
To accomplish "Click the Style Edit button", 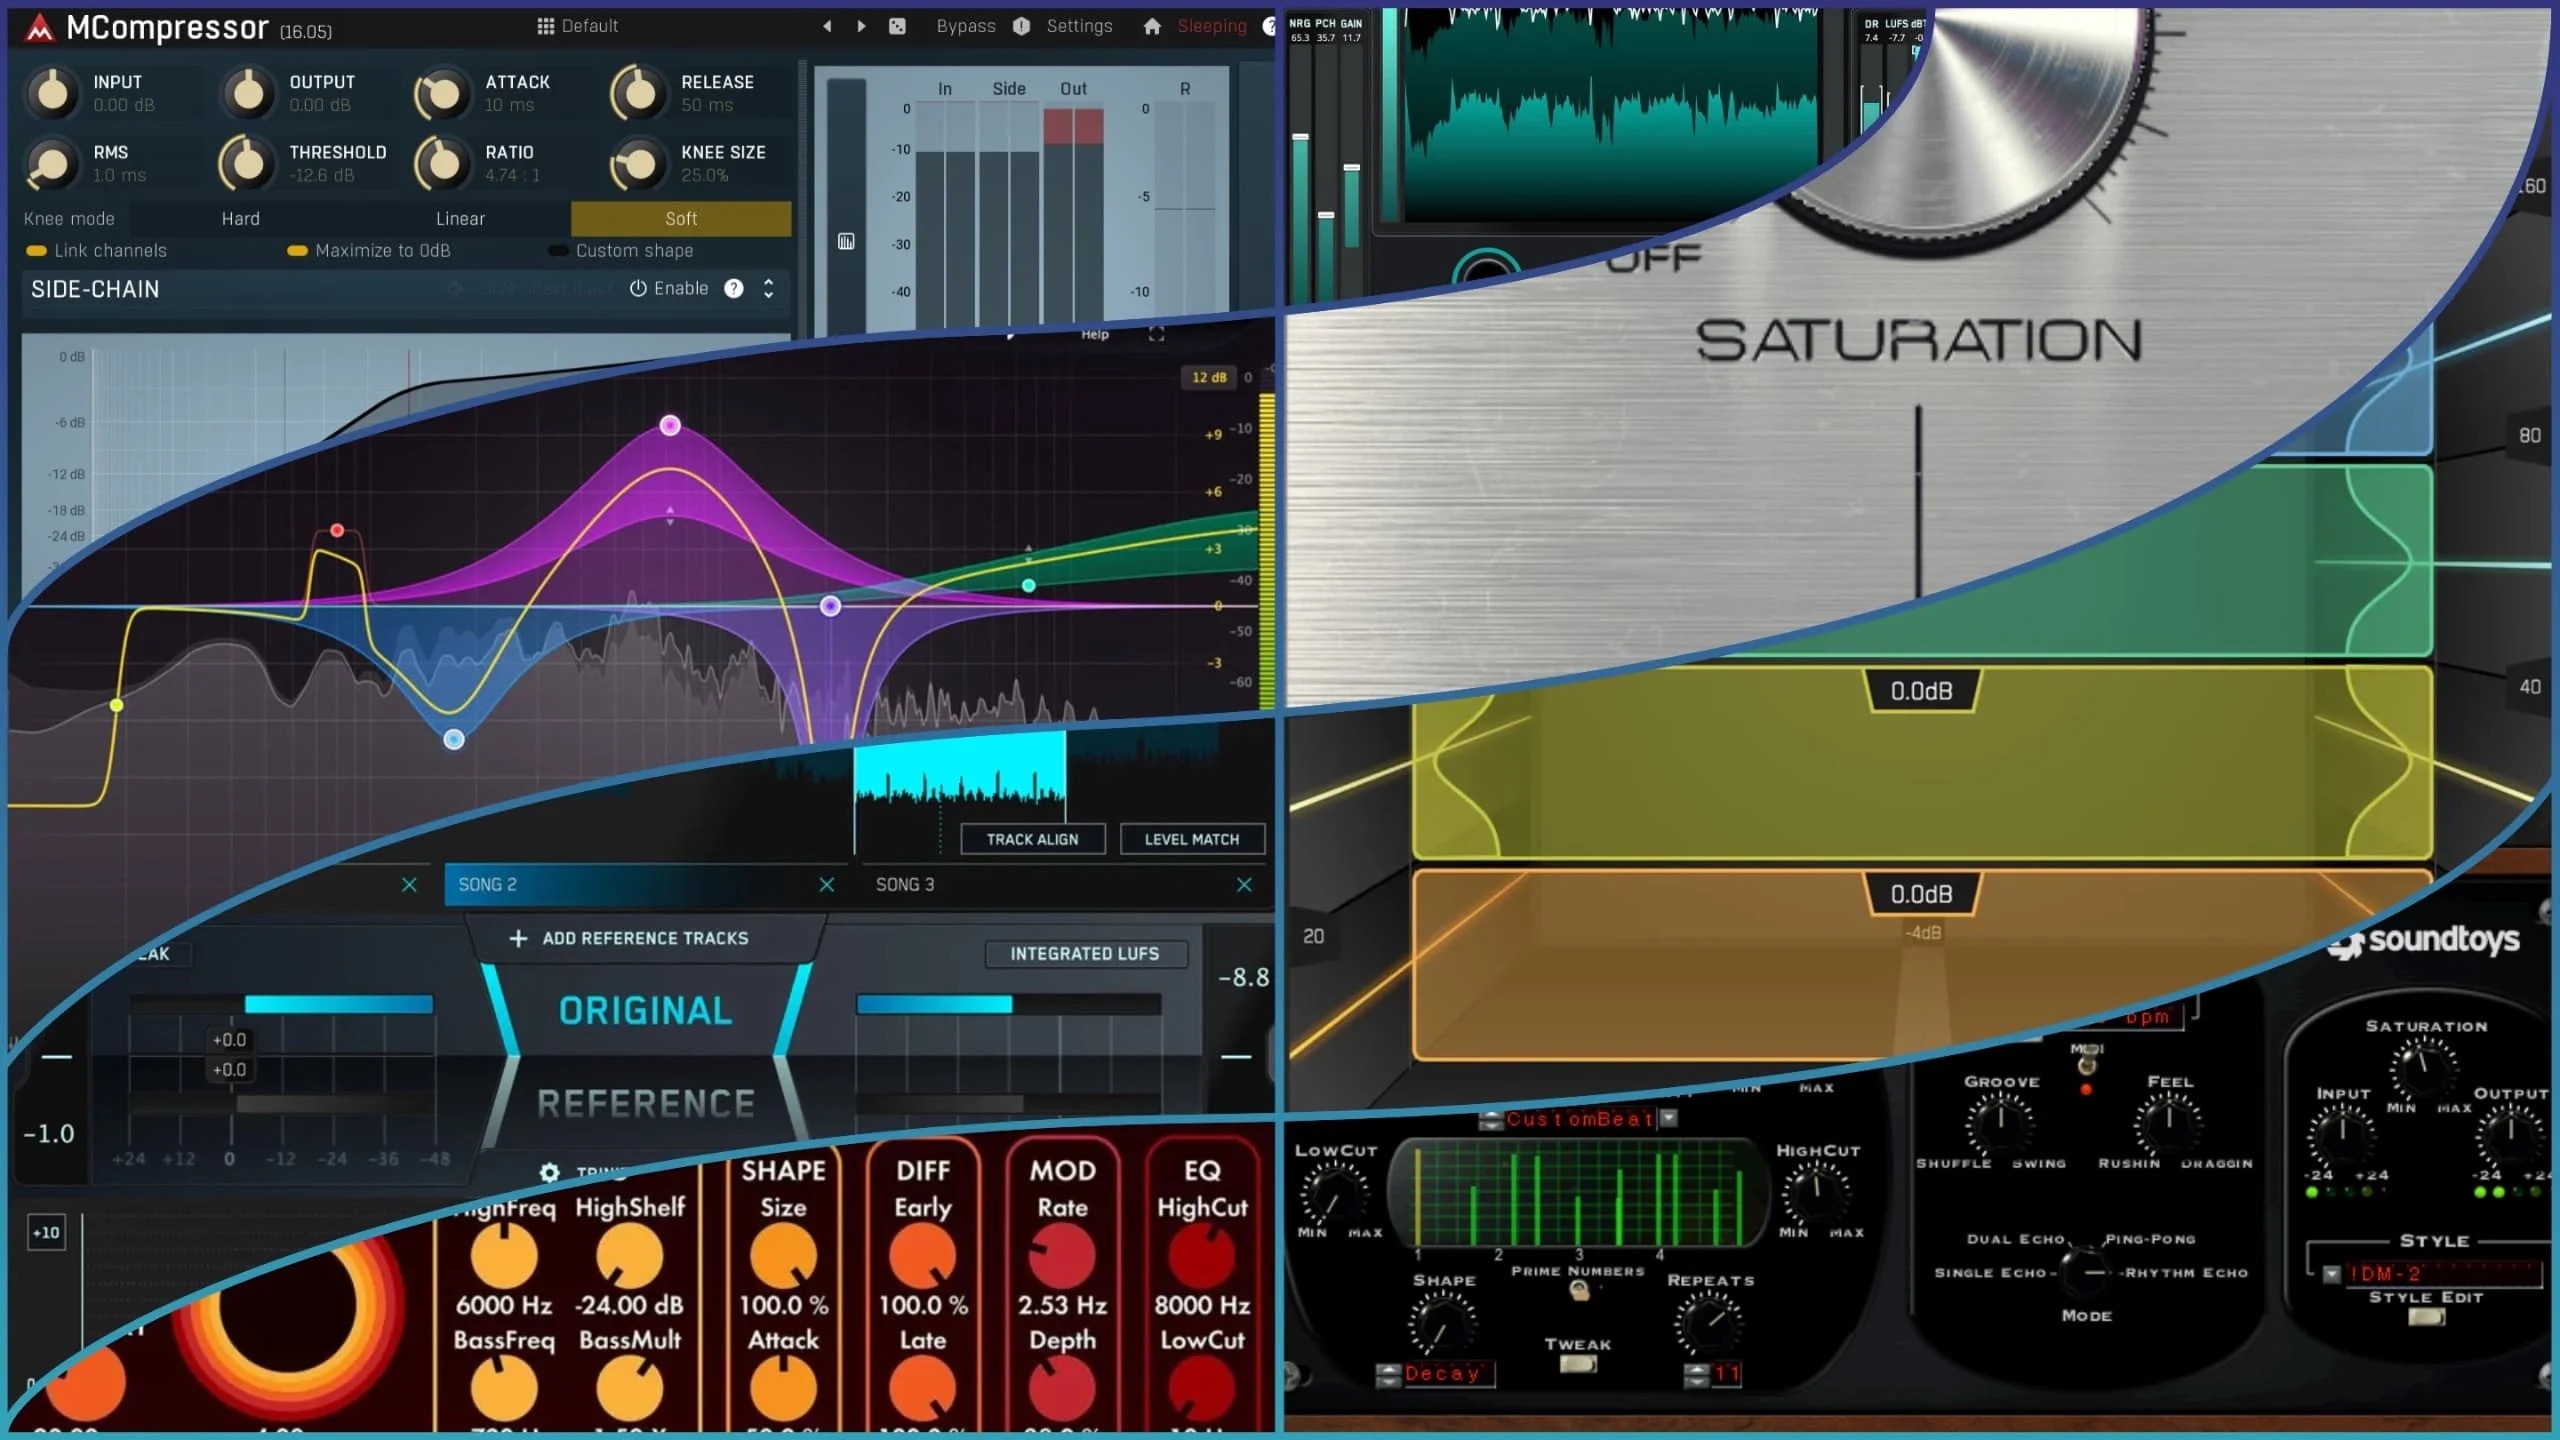I will 2426,1317.
